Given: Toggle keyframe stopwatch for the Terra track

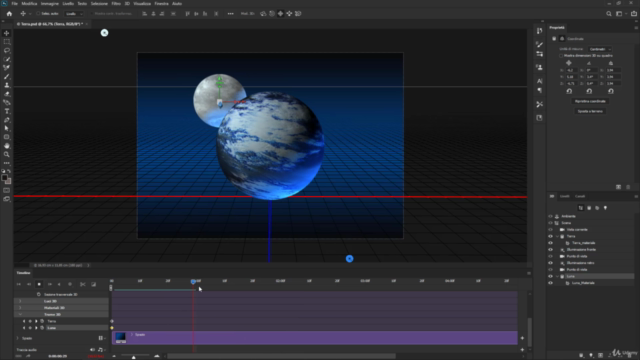Looking at the screenshot, I should click(x=42, y=321).
